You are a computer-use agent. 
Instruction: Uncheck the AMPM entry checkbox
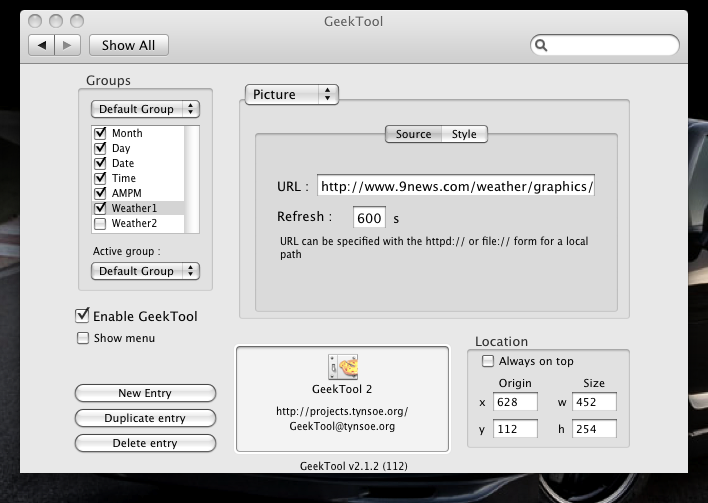point(100,193)
